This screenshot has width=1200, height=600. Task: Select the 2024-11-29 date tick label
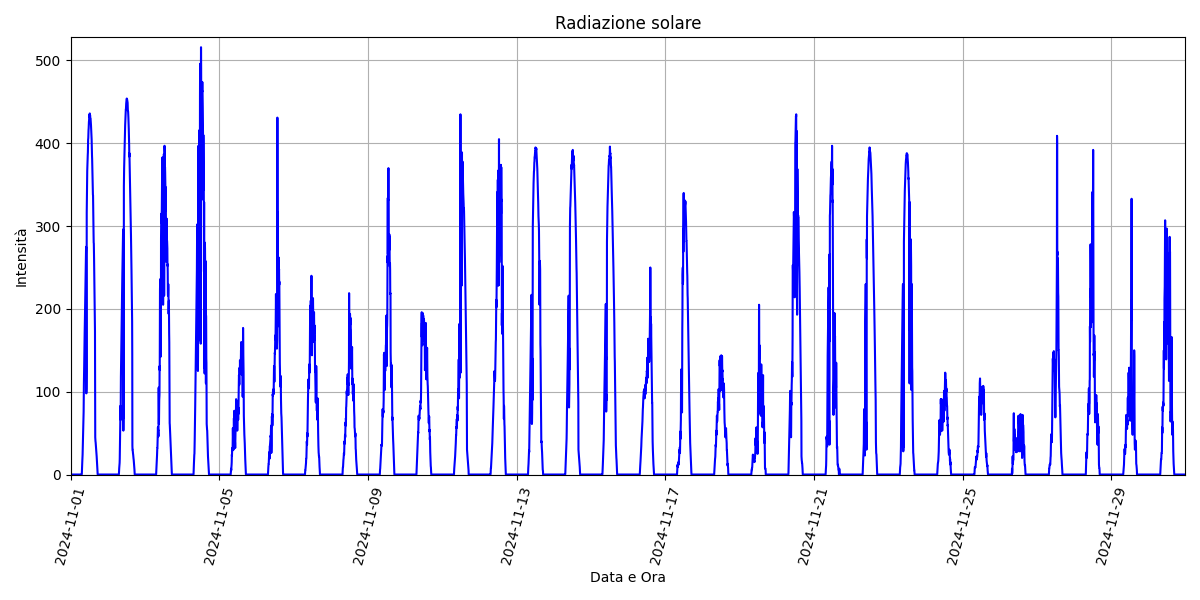click(1108, 525)
